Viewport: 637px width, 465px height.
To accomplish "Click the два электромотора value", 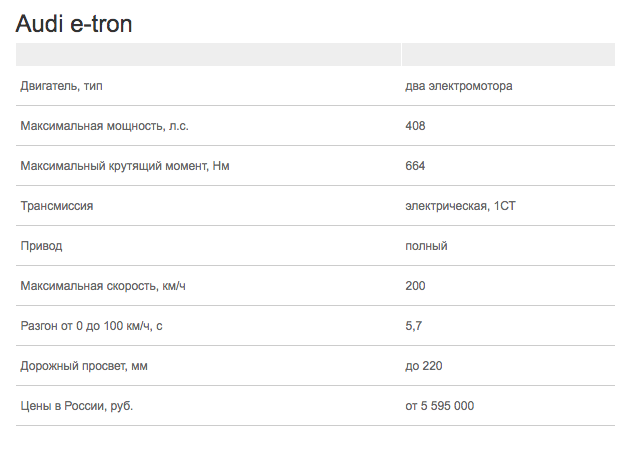I will [459, 86].
